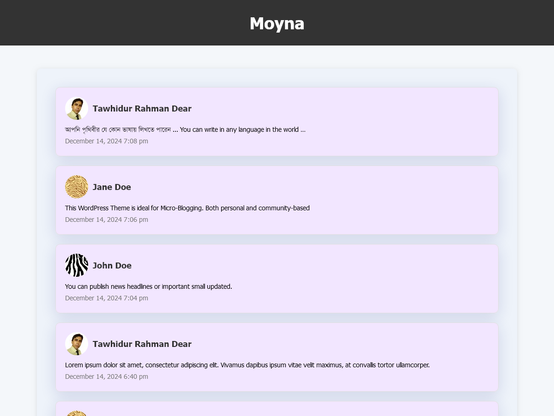
Task: Open the December 14, 2024 7:06 pm timestamp
Action: coord(106,219)
